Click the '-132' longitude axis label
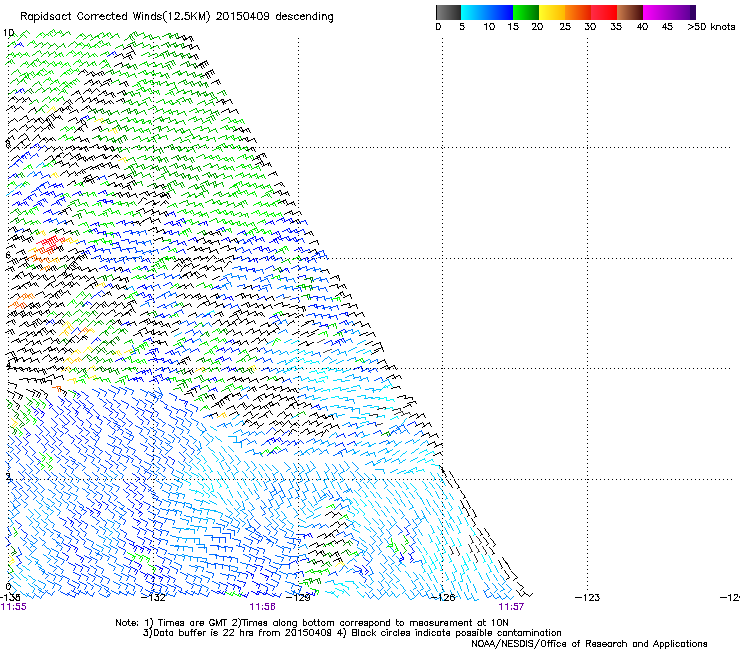 click(154, 598)
